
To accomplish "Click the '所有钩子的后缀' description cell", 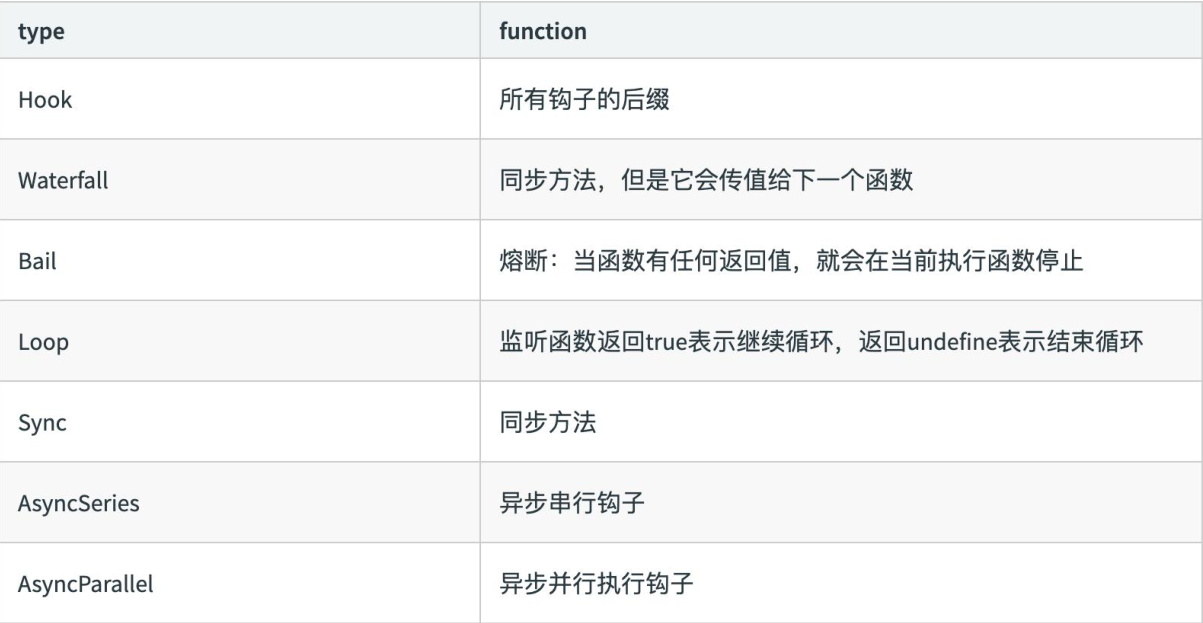I will [841, 99].
